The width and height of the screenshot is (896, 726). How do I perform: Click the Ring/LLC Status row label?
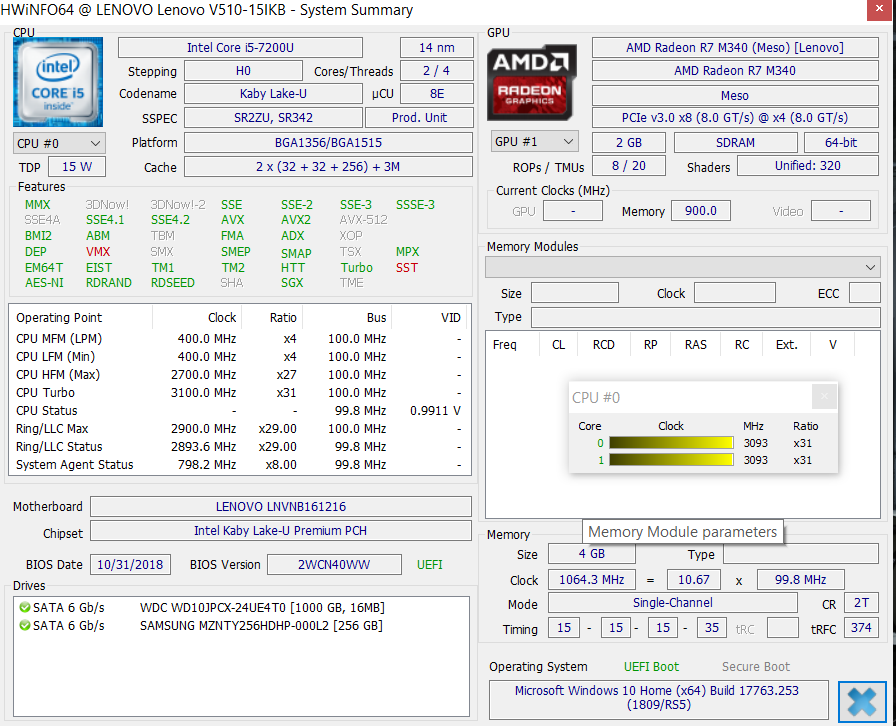coord(59,446)
